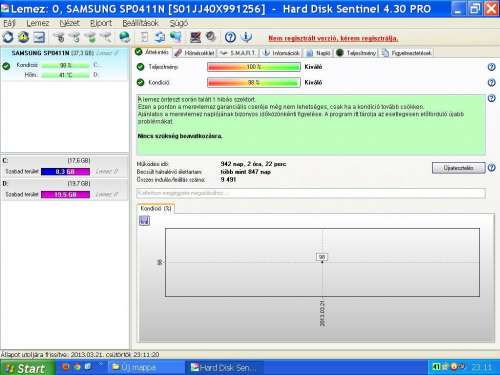The width and height of the screenshot is (500, 375).
Task: Open the Nézet menu
Action: click(x=69, y=23)
